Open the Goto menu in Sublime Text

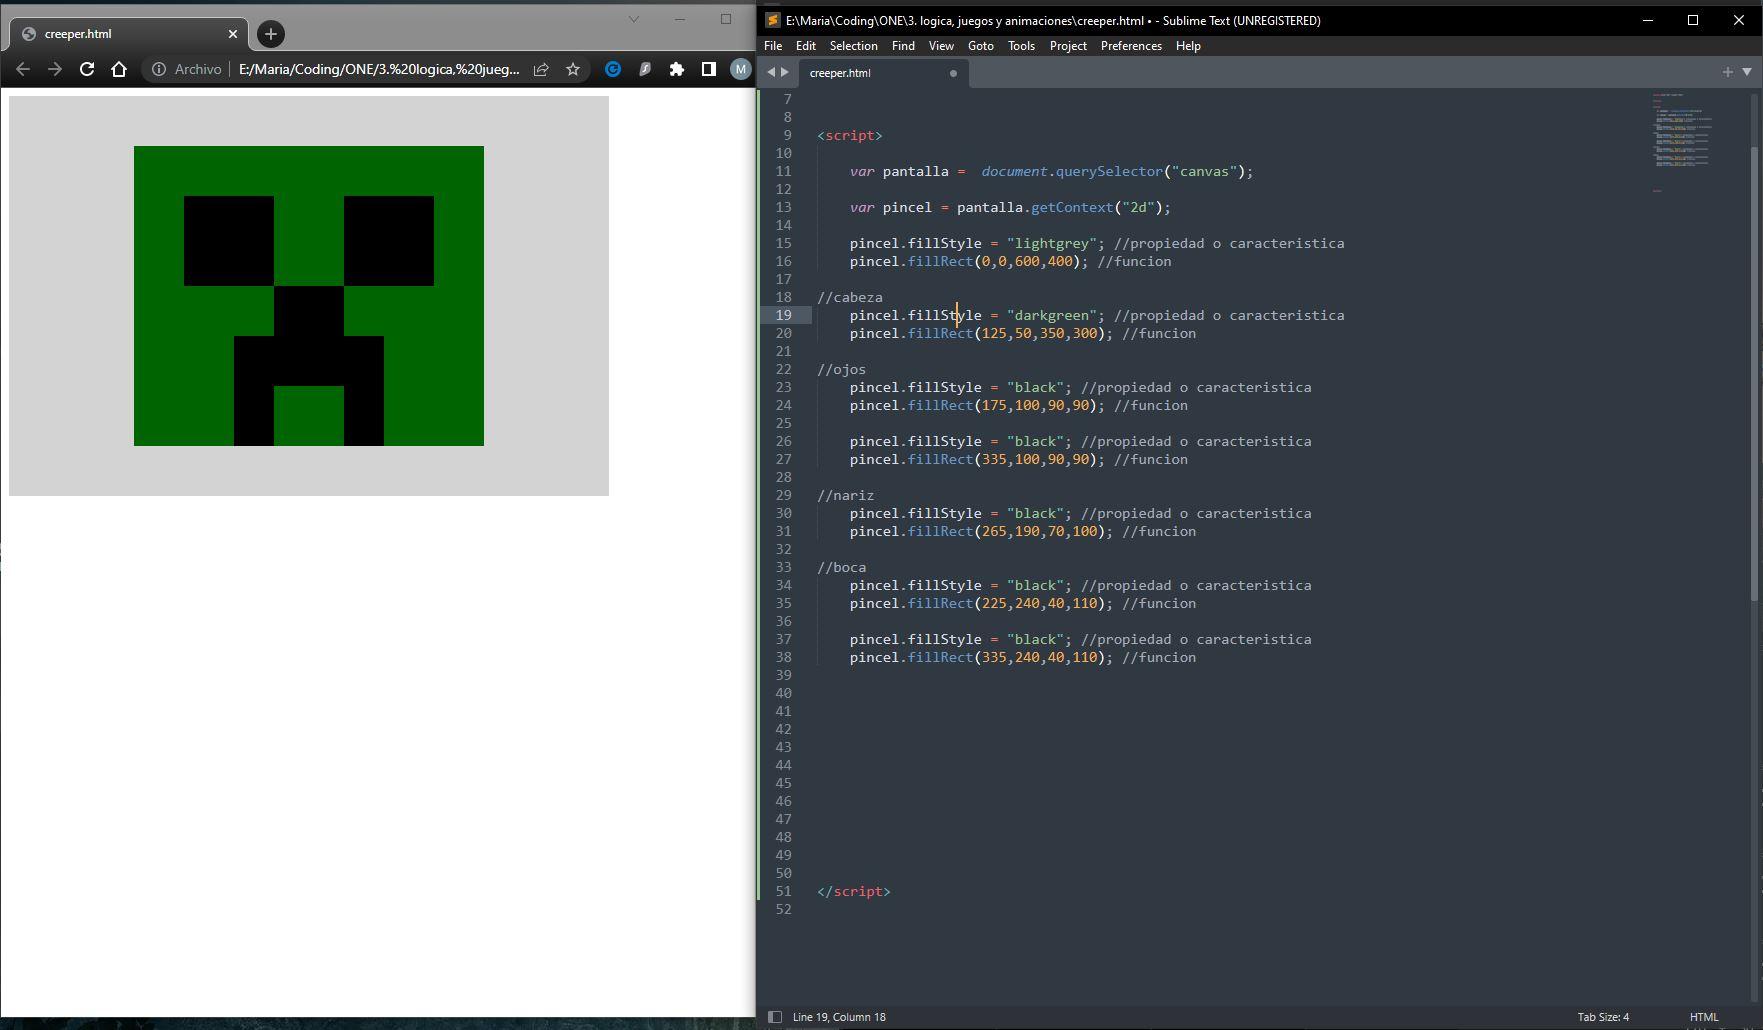click(x=980, y=46)
